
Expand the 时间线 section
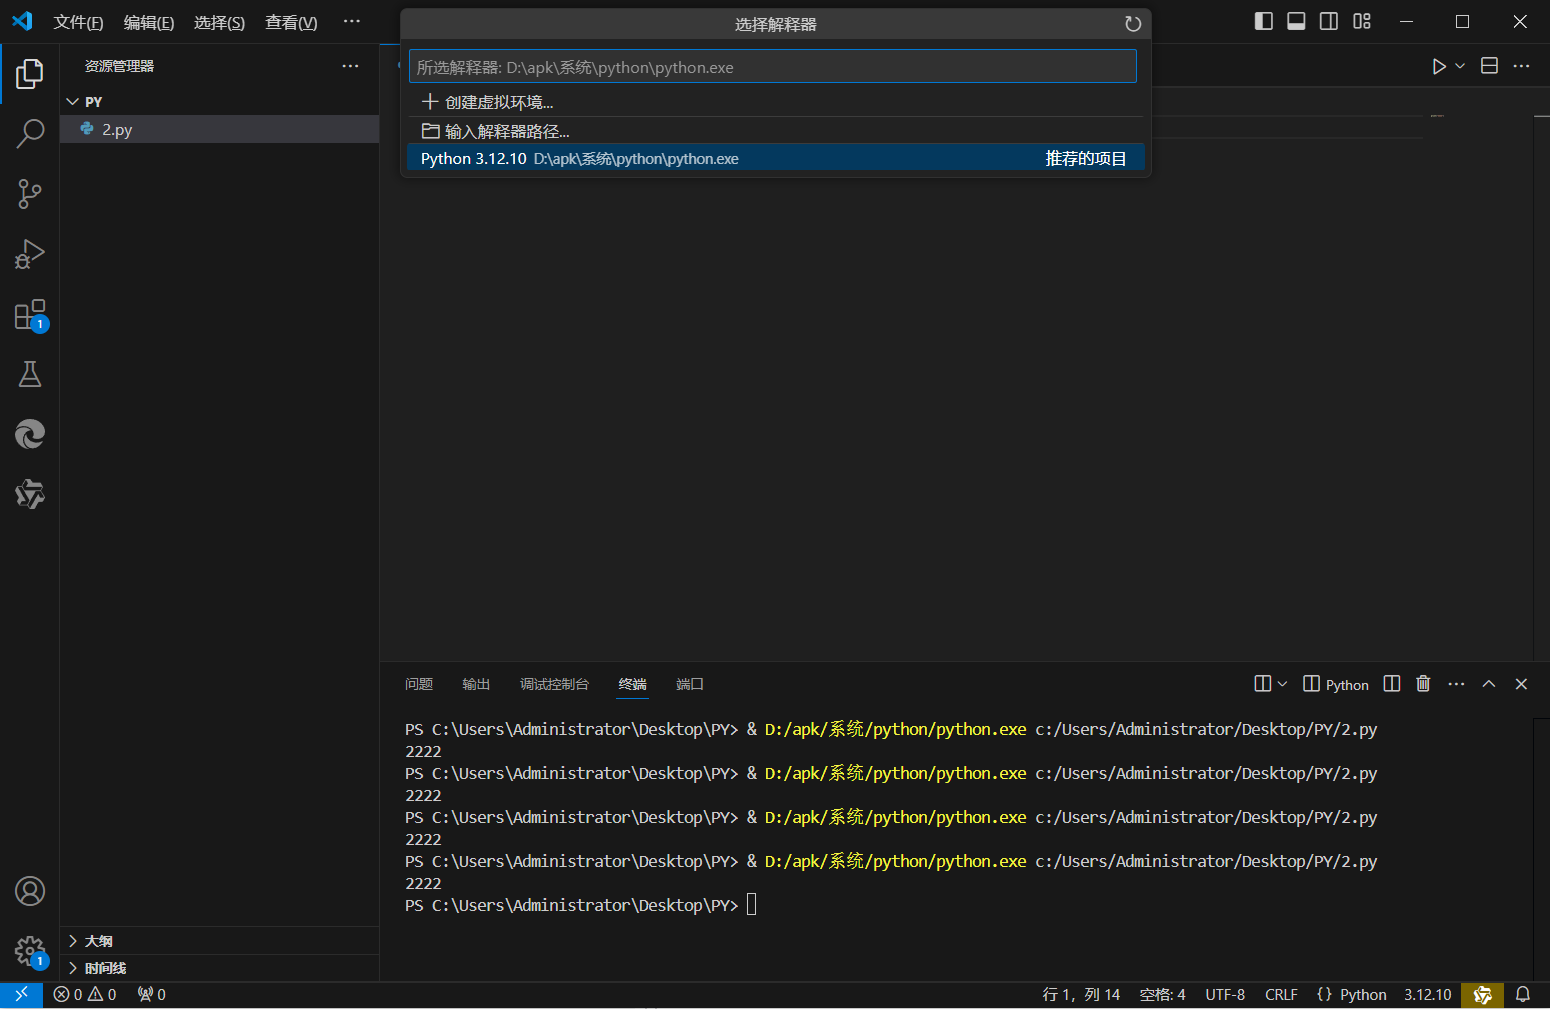point(219,968)
